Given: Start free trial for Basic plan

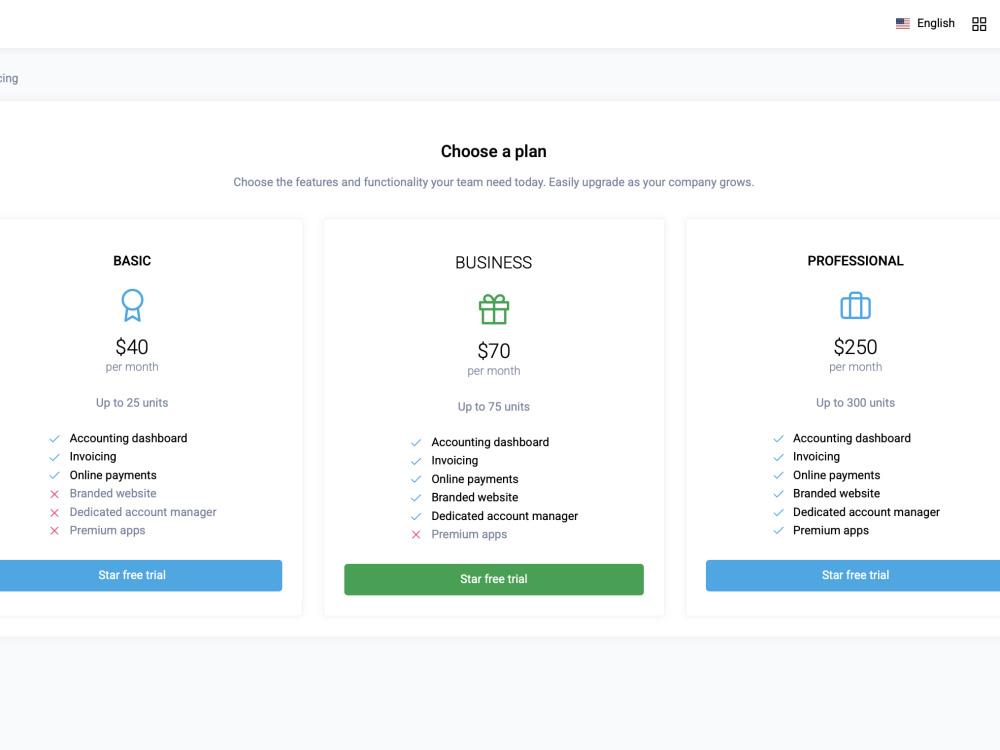Looking at the screenshot, I should tap(132, 575).
